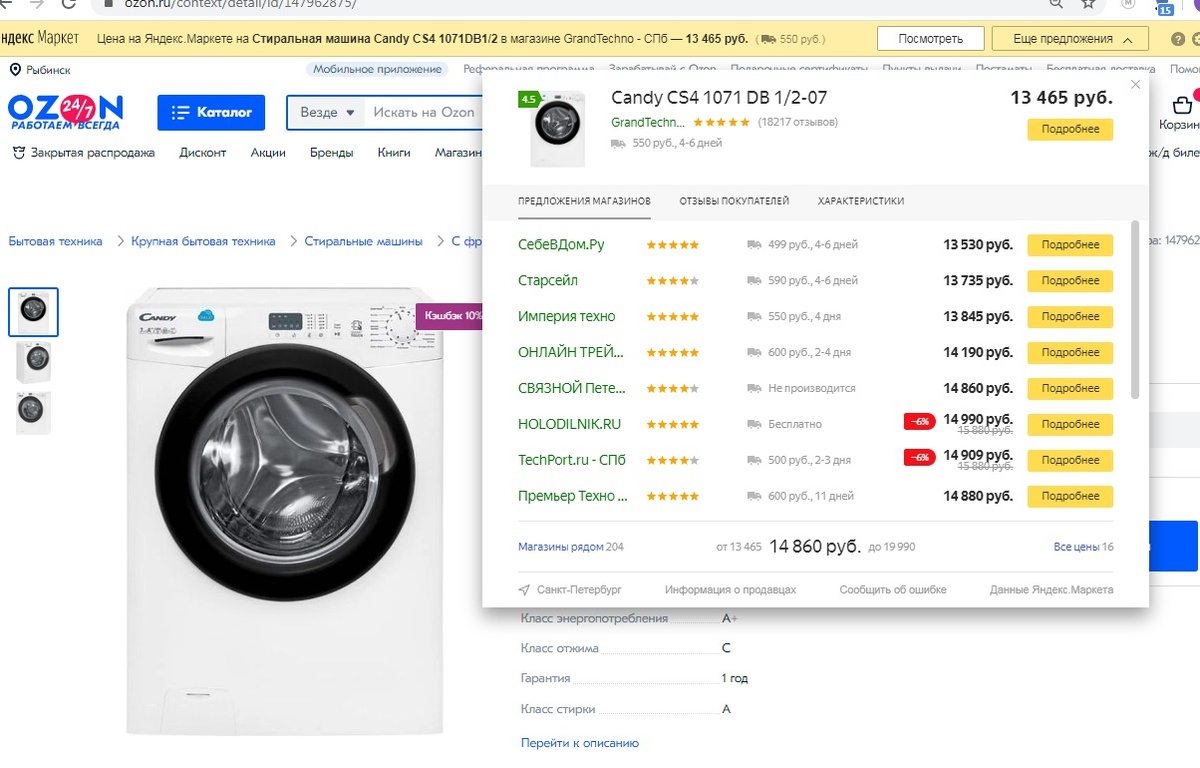
Task: Click the Искать на Ozon search field
Action: coord(424,112)
